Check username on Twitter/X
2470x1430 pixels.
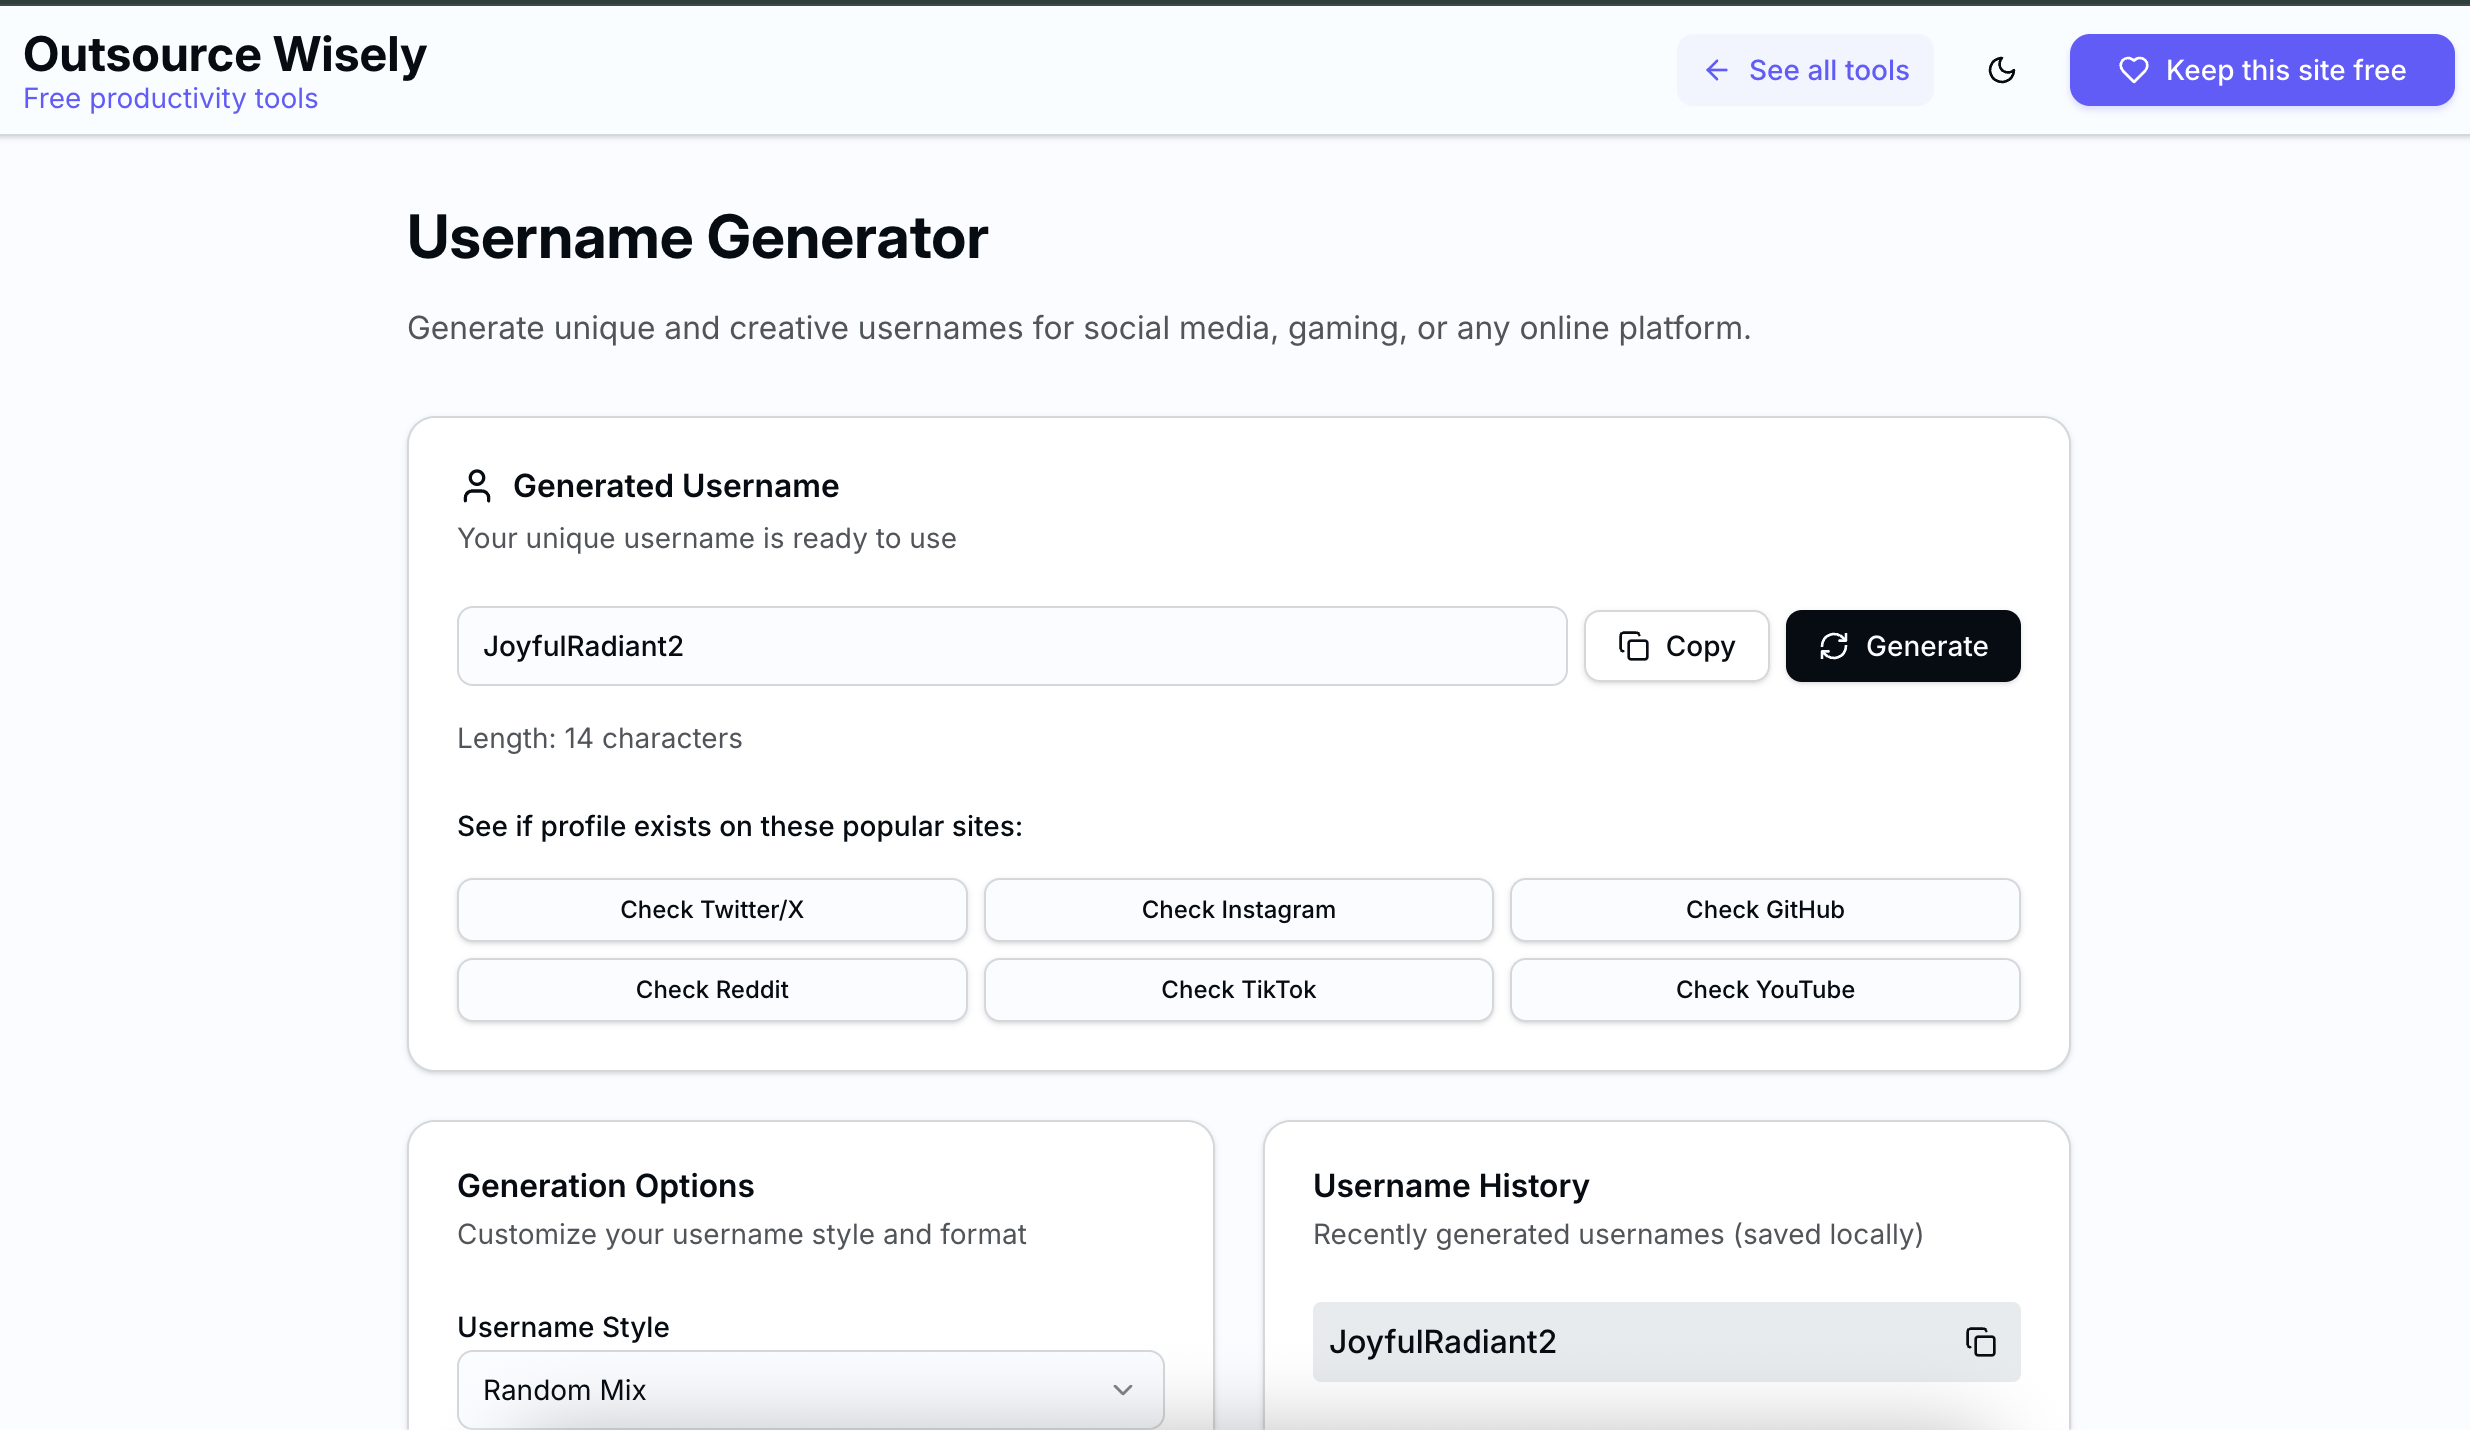712,910
